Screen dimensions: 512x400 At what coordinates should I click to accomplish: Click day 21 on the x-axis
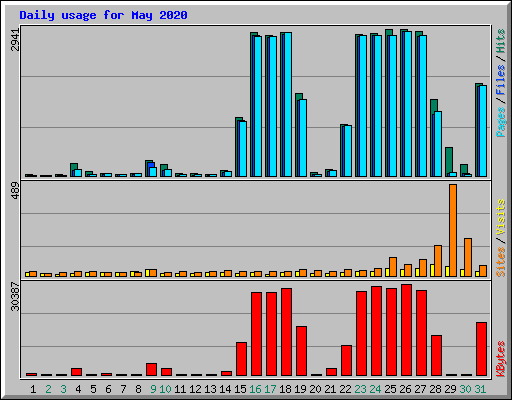coord(330,389)
